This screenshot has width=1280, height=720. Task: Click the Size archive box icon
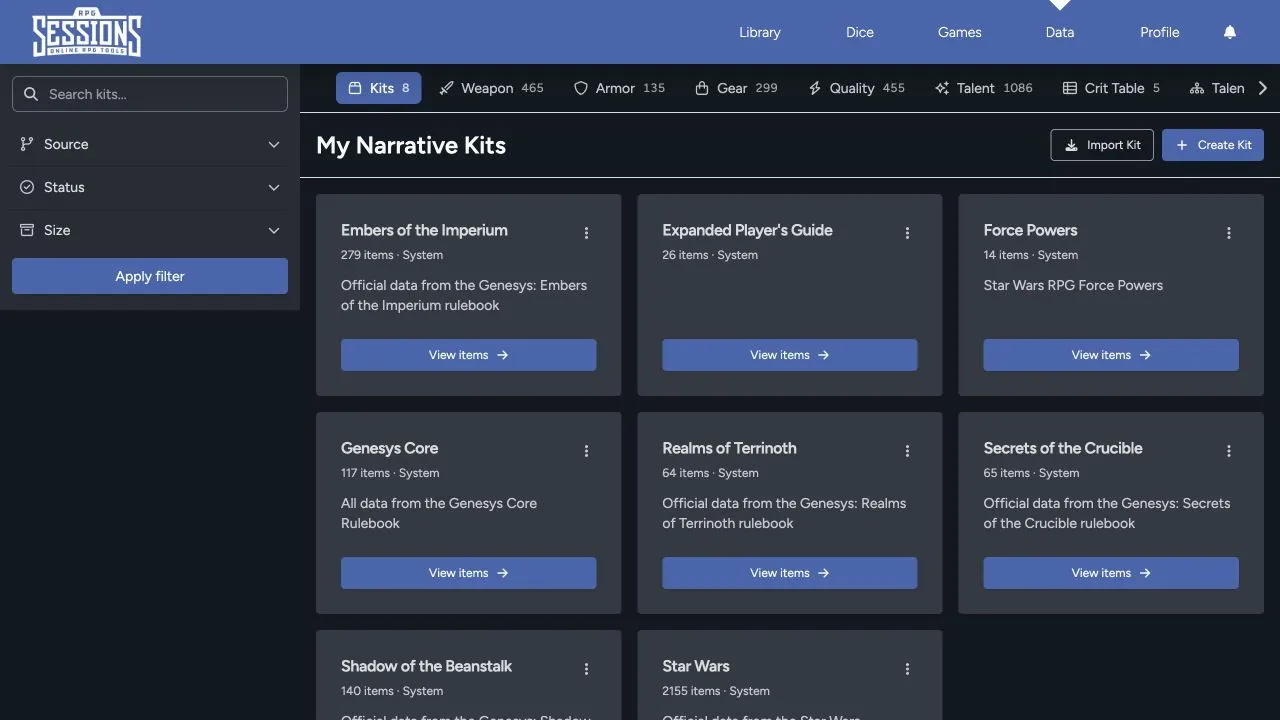point(27,230)
